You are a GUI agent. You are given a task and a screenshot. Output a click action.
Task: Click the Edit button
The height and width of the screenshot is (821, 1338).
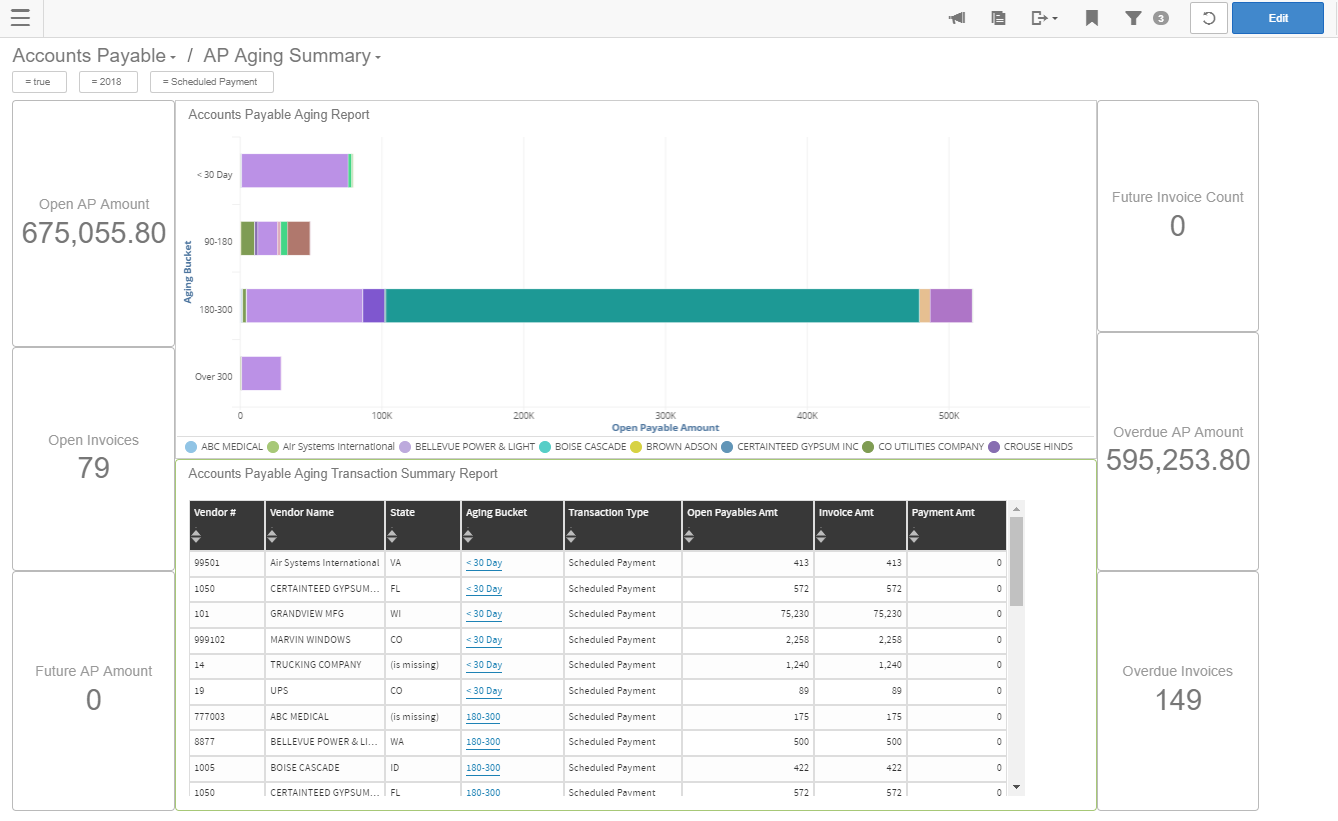click(x=1277, y=17)
